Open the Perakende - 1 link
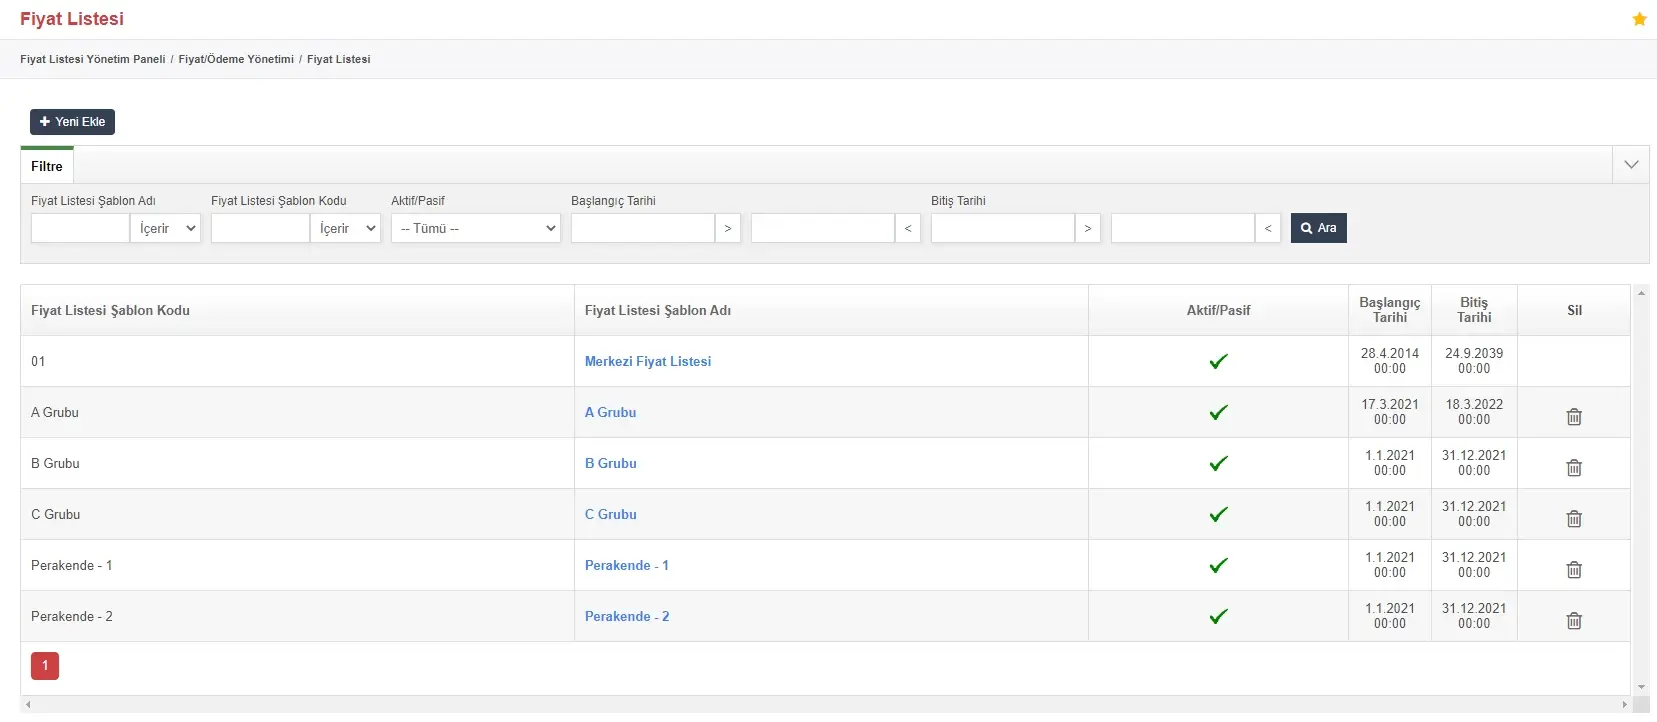 627,566
